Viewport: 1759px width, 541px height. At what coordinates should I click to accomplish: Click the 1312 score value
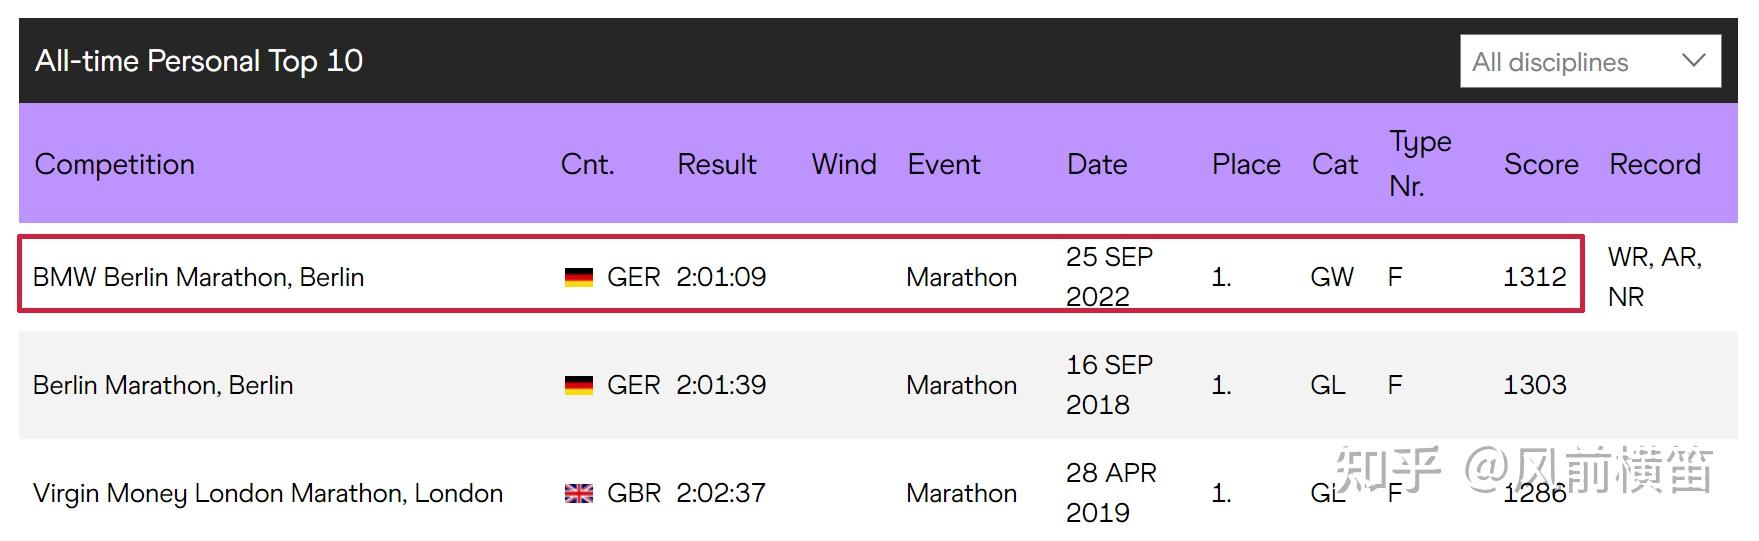click(1535, 277)
